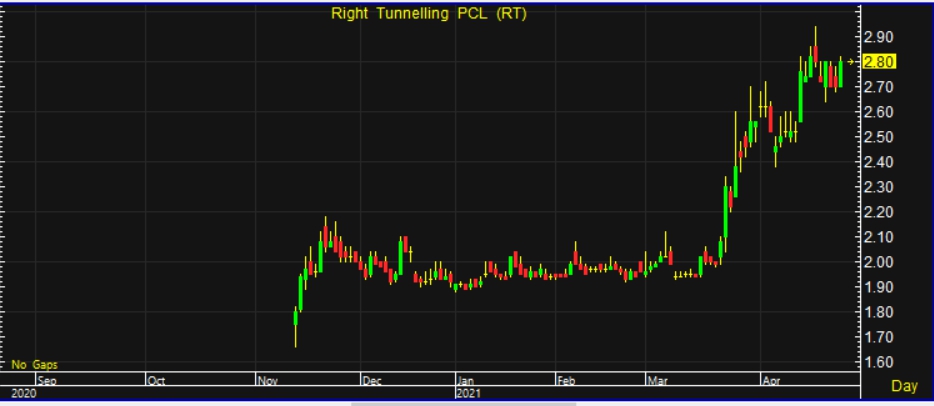Image resolution: width=934 pixels, height=406 pixels.
Task: Select the Dec label on time axis
Action: pos(372,381)
